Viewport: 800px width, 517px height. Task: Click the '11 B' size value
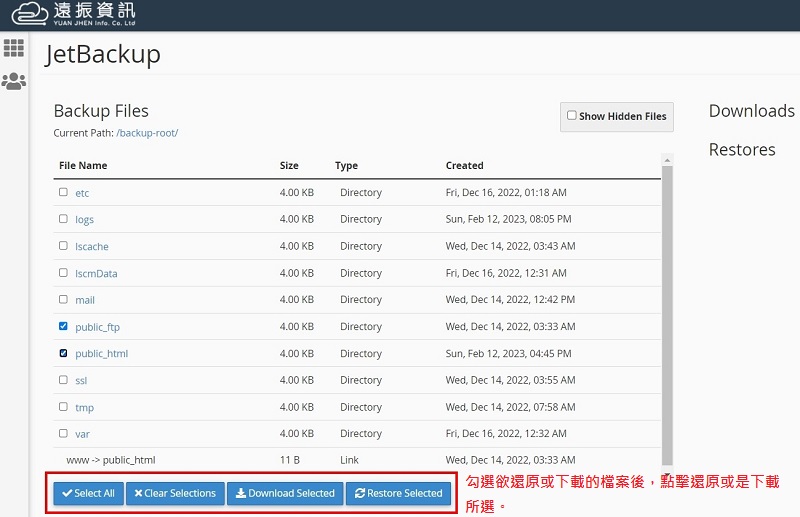tap(289, 460)
